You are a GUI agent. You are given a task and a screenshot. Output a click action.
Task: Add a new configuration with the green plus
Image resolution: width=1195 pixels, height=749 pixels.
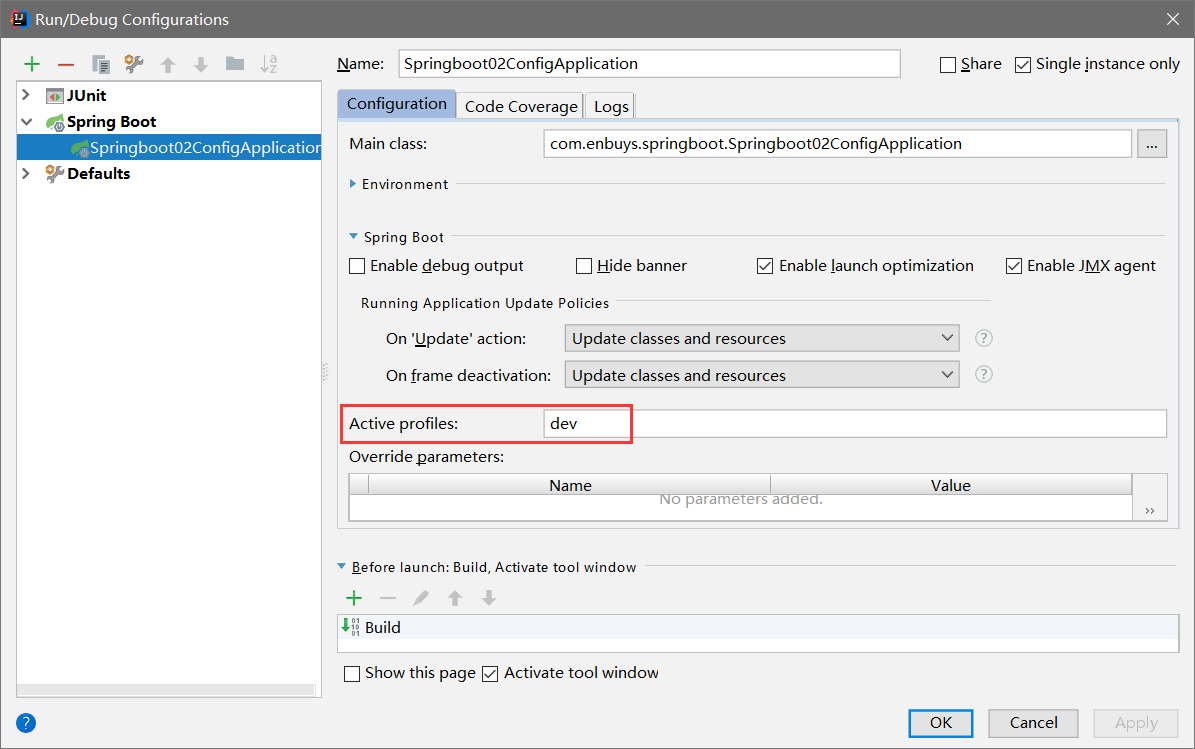pyautogui.click(x=32, y=64)
